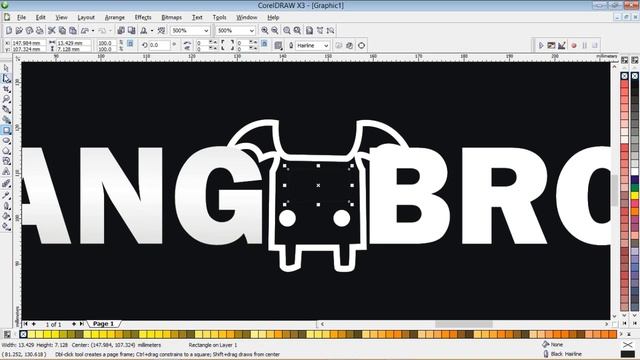The image size is (640, 360).
Task: Open the File menu
Action: [21, 18]
